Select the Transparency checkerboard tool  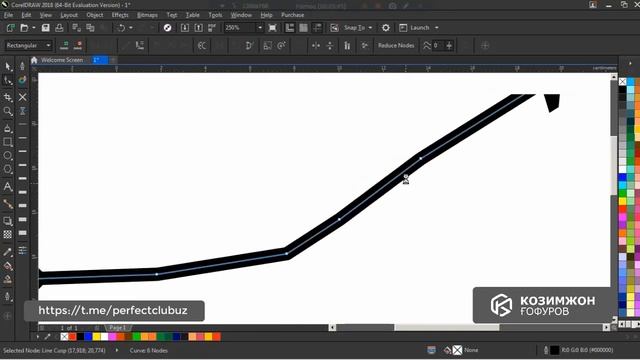(x=8, y=234)
